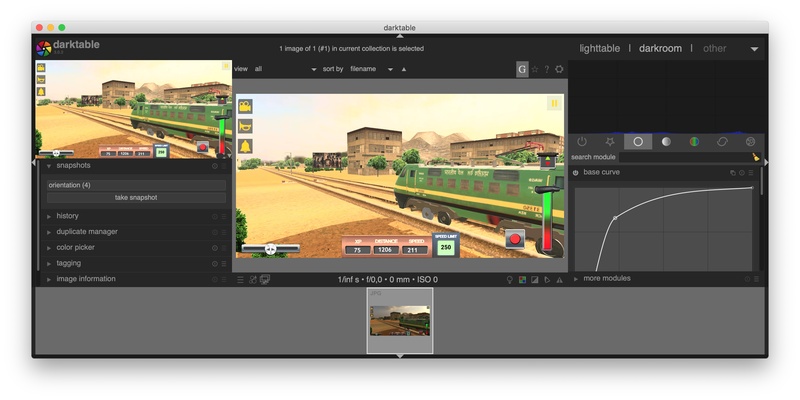
Task: Collapse the top panel arrow
Action: (400, 36)
